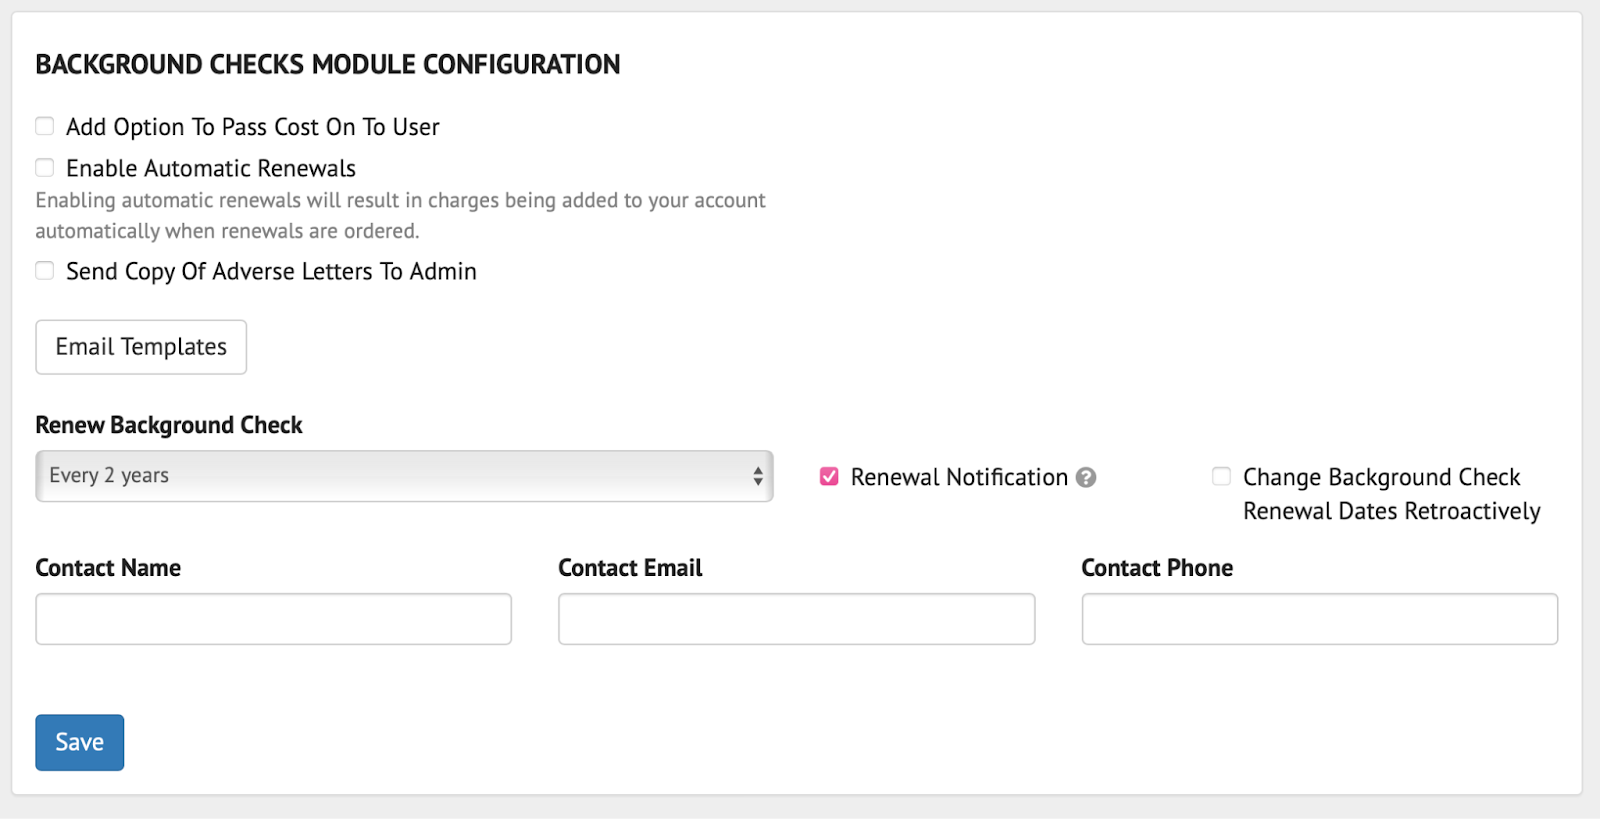Uncheck the Renewal Notification checkbox
The height and width of the screenshot is (819, 1600).
point(829,477)
